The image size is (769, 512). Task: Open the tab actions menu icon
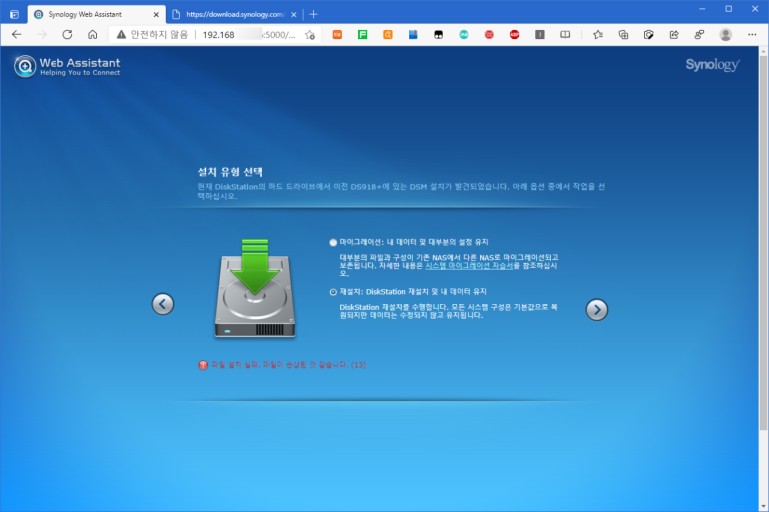[14, 14]
